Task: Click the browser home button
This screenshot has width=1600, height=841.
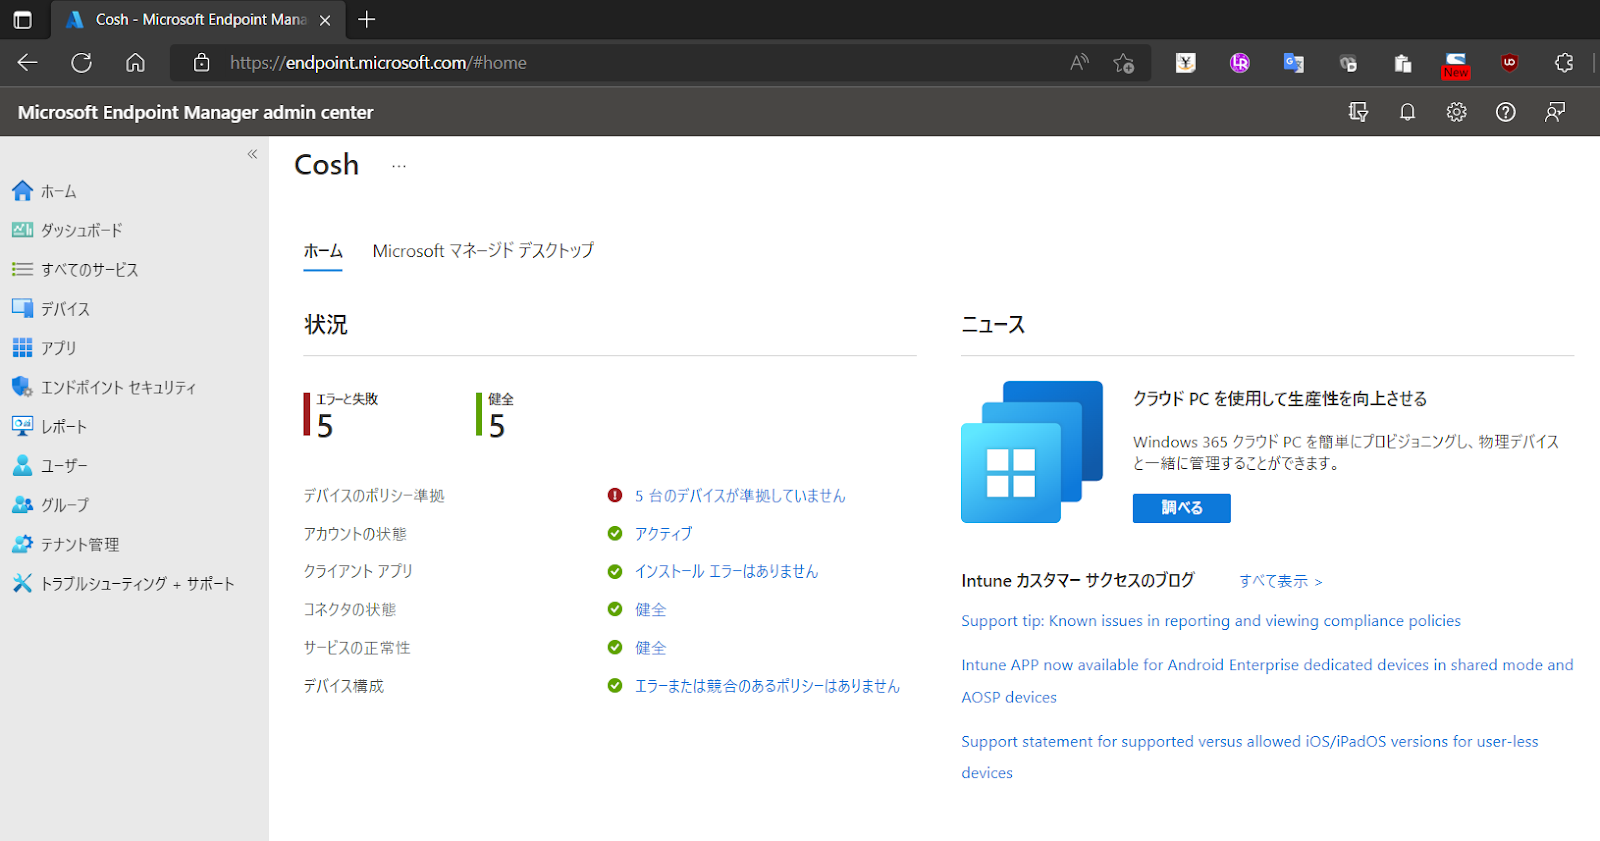Action: click(135, 62)
